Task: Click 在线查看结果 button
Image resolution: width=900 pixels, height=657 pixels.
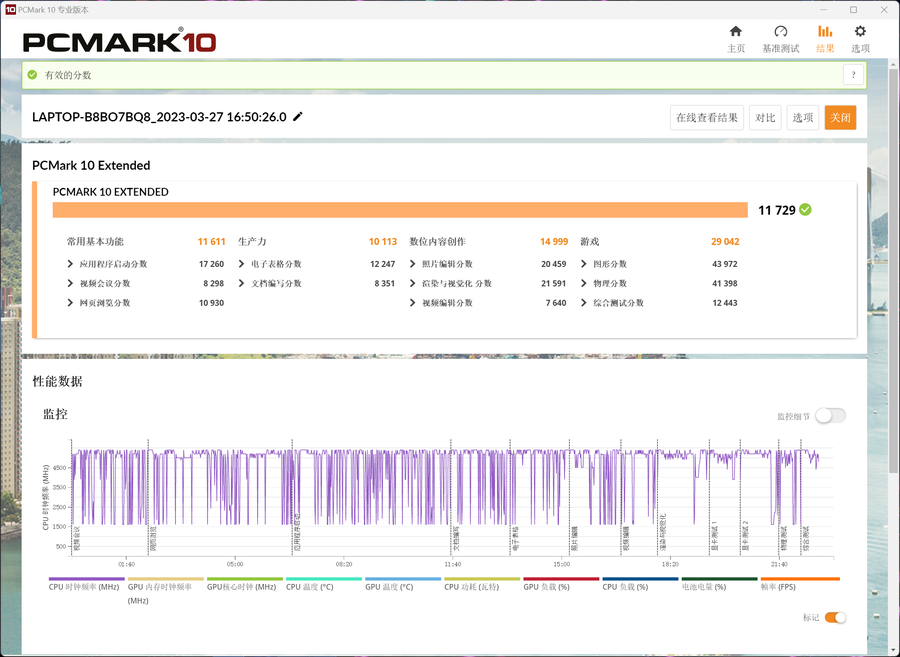Action: click(707, 118)
